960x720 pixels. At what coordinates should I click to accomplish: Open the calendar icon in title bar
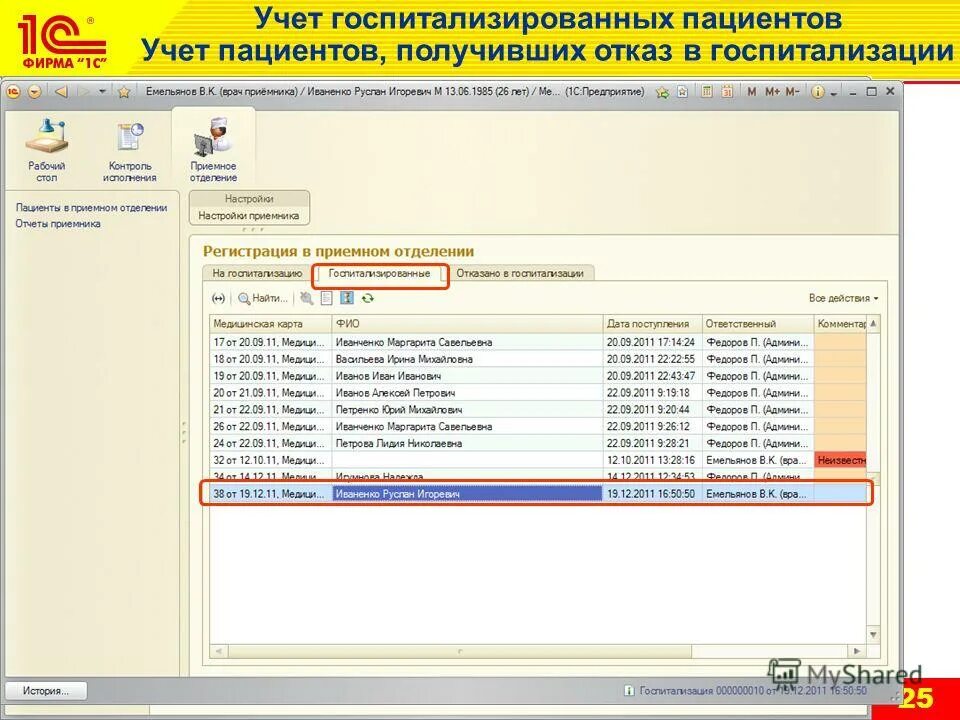pos(727,92)
